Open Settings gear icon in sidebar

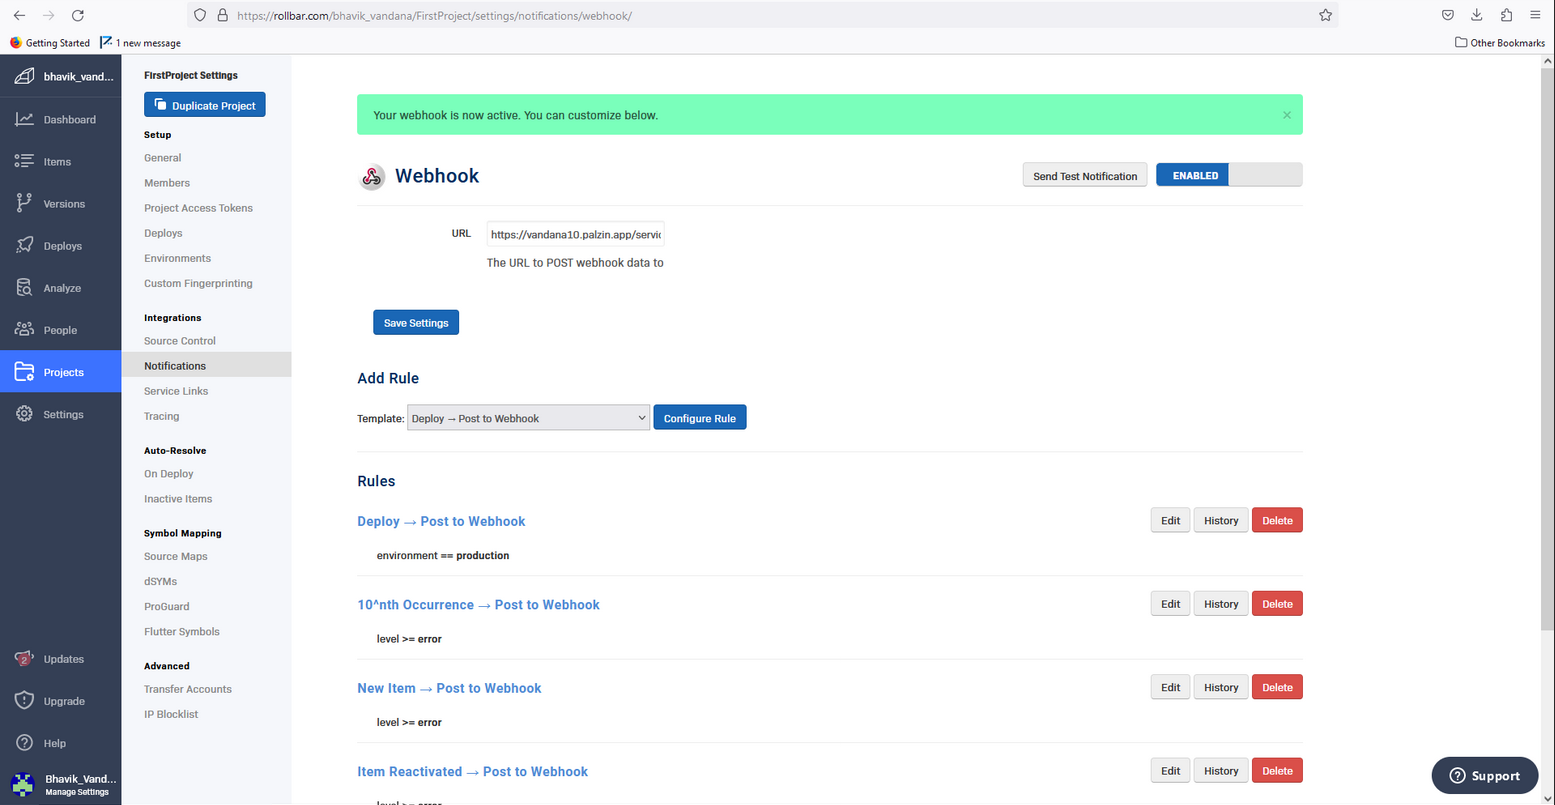coord(24,414)
